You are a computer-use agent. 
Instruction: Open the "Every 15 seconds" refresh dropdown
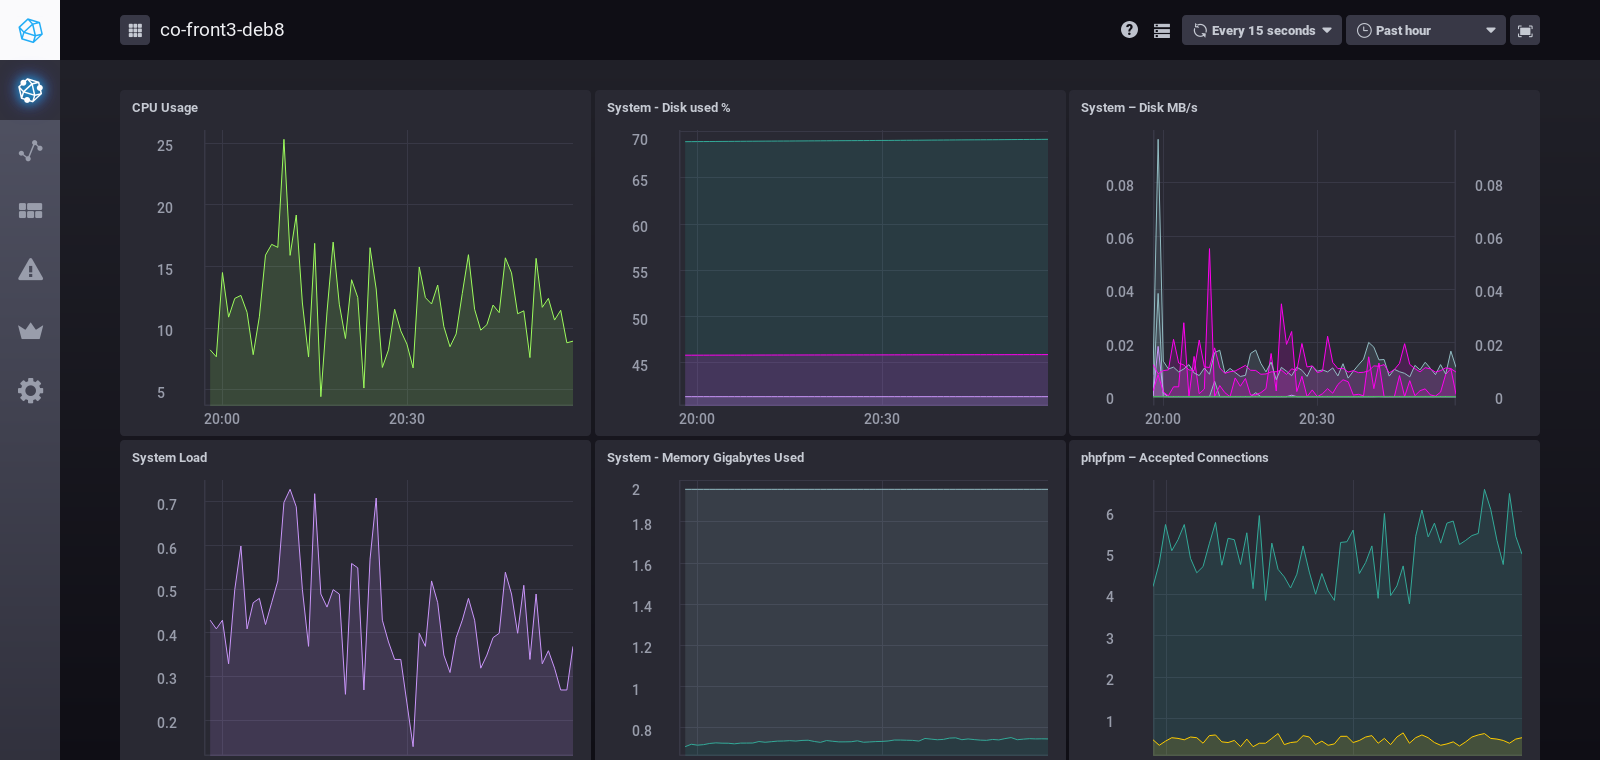1261,31
